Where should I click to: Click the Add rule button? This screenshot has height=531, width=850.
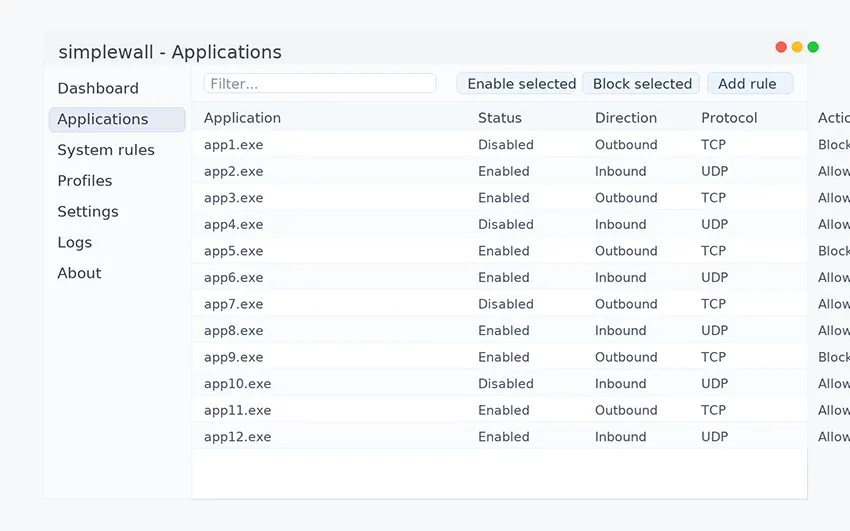[749, 84]
